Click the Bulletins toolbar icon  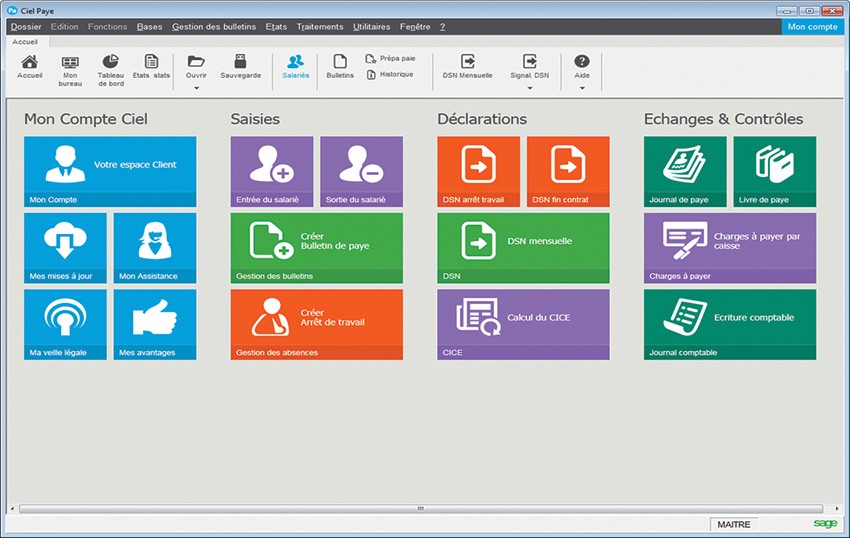click(x=340, y=66)
